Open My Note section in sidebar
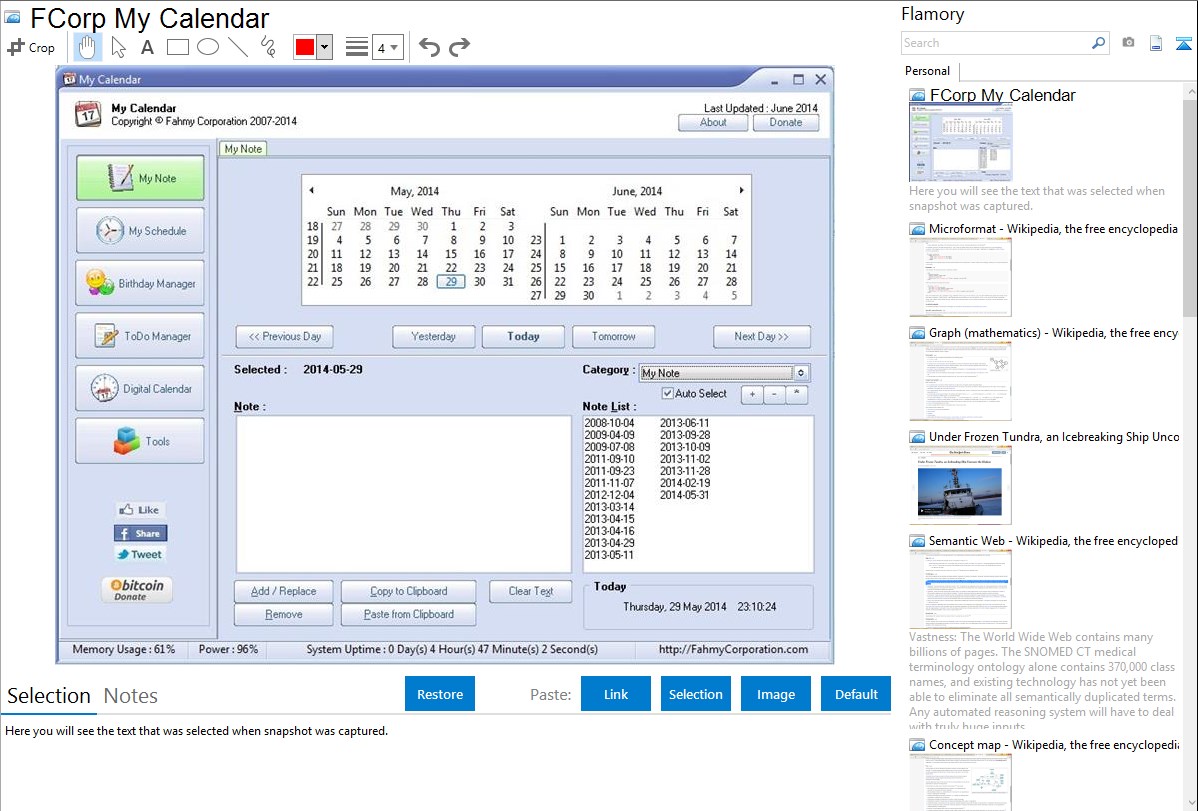 coord(140,178)
